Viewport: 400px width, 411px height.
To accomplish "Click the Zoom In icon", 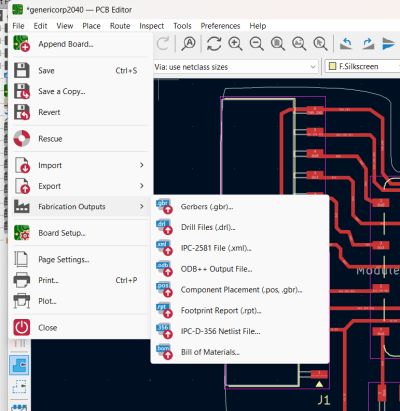I will click(235, 44).
